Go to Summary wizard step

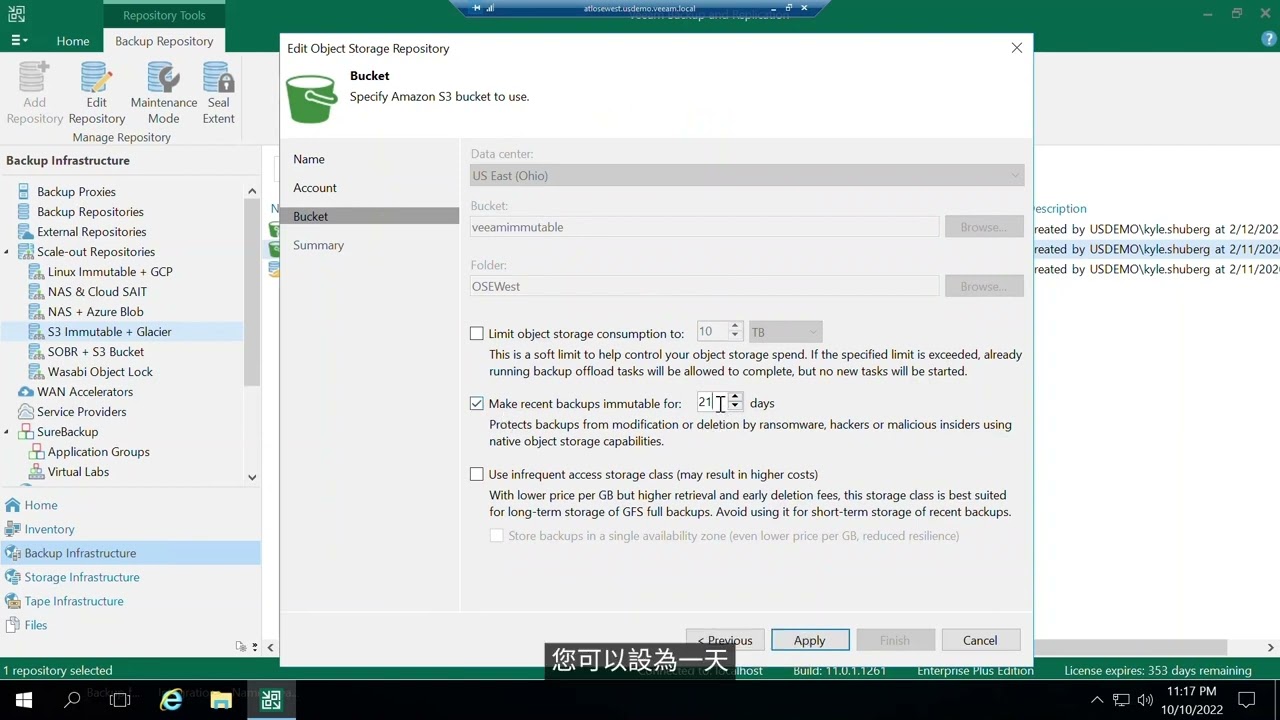click(x=318, y=245)
